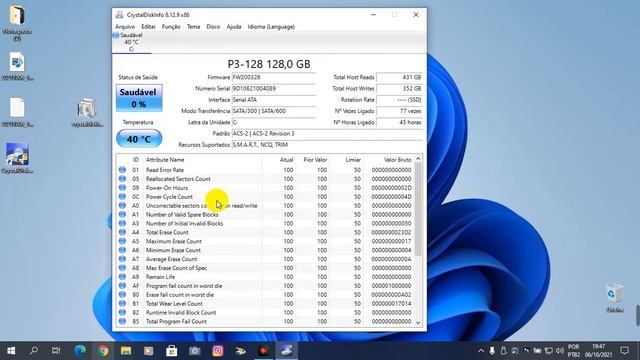The width and height of the screenshot is (640, 360).
Task: Open the Arquivo menu
Action: click(125, 27)
